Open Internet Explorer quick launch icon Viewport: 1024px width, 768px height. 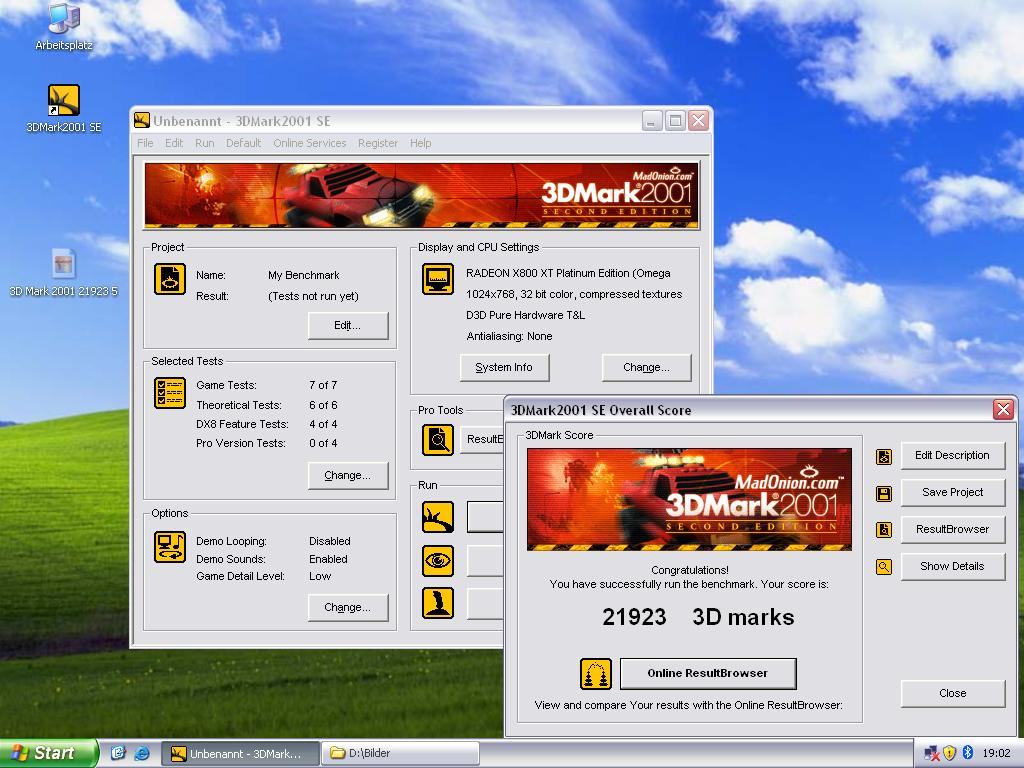tap(141, 754)
